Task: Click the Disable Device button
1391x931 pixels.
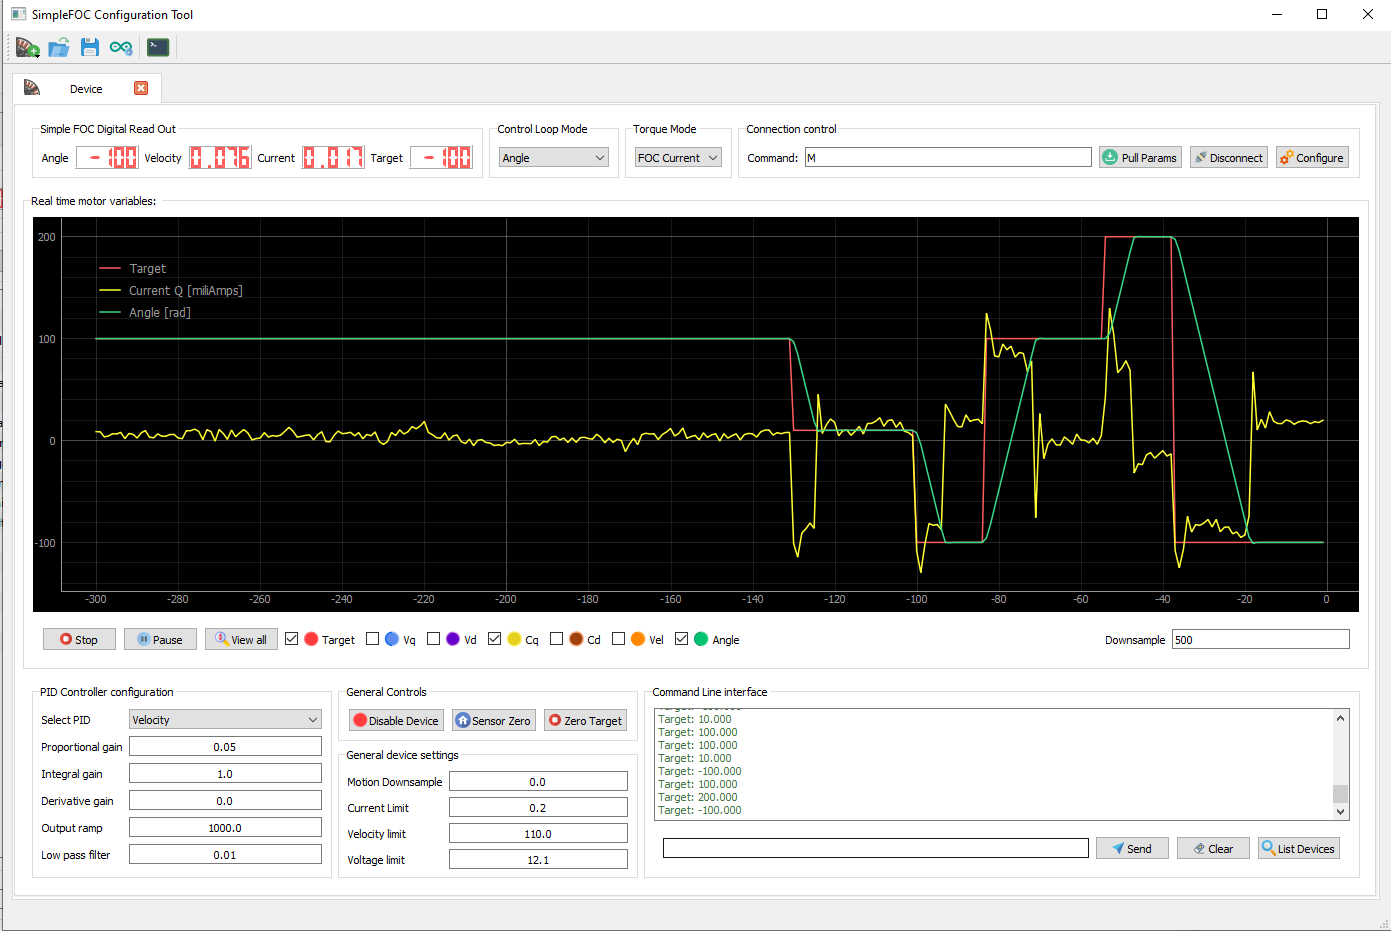Action: (x=396, y=721)
